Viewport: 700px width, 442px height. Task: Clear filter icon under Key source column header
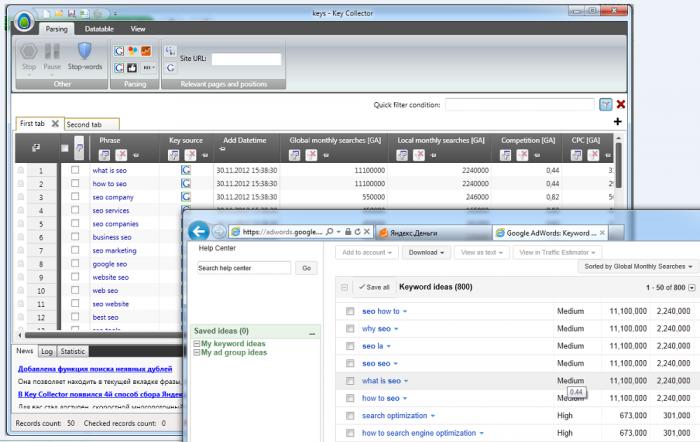[x=191, y=155]
